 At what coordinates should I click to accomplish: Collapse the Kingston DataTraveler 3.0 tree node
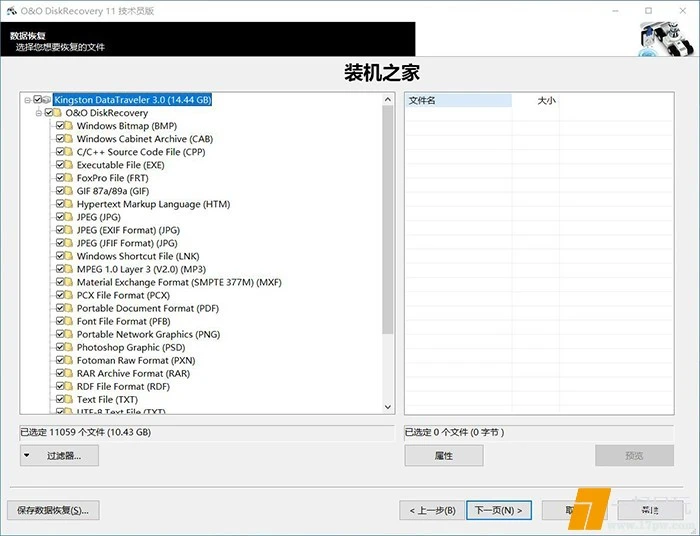pyautogui.click(x=27, y=100)
